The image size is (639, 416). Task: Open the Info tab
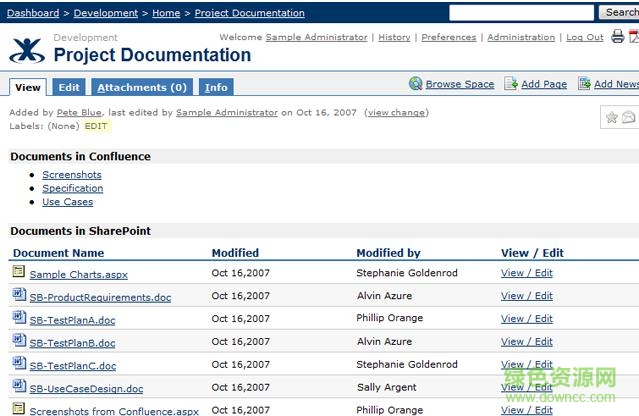coord(216,88)
